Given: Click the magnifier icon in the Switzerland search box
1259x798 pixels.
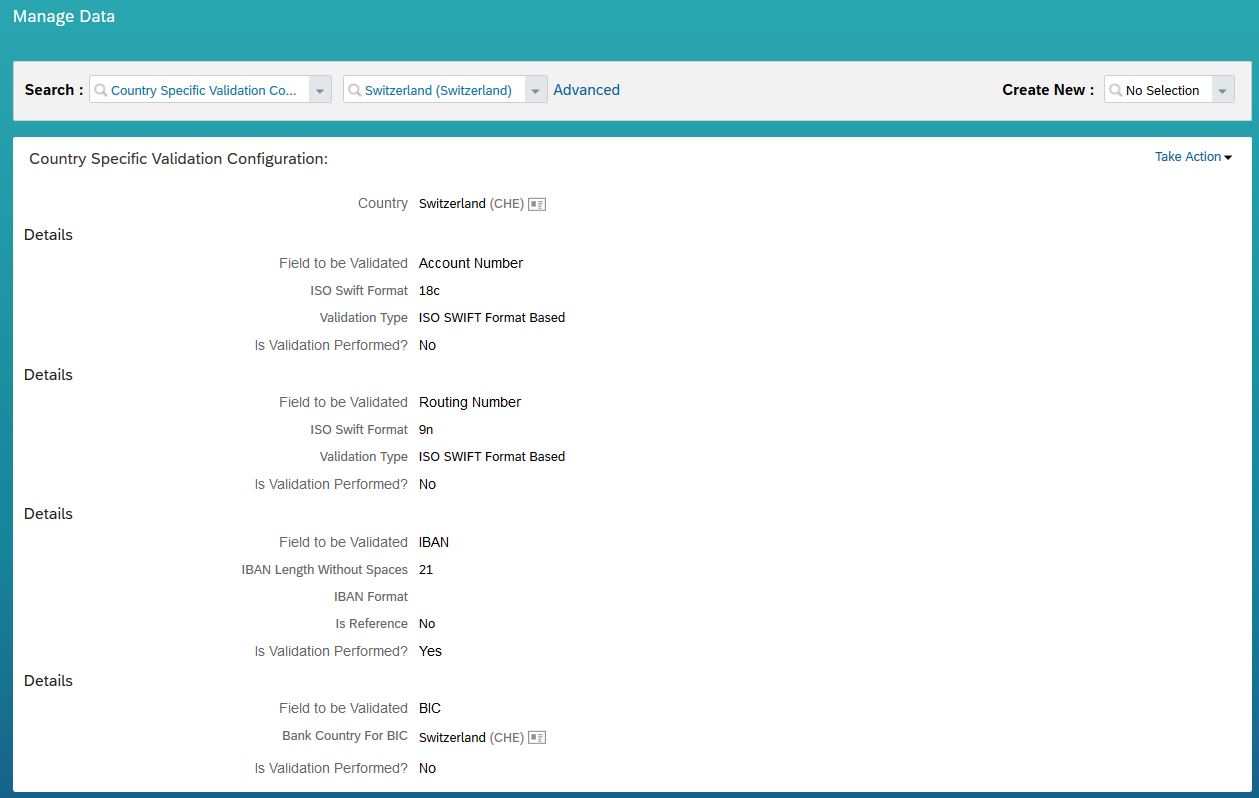Looking at the screenshot, I should (354, 90).
